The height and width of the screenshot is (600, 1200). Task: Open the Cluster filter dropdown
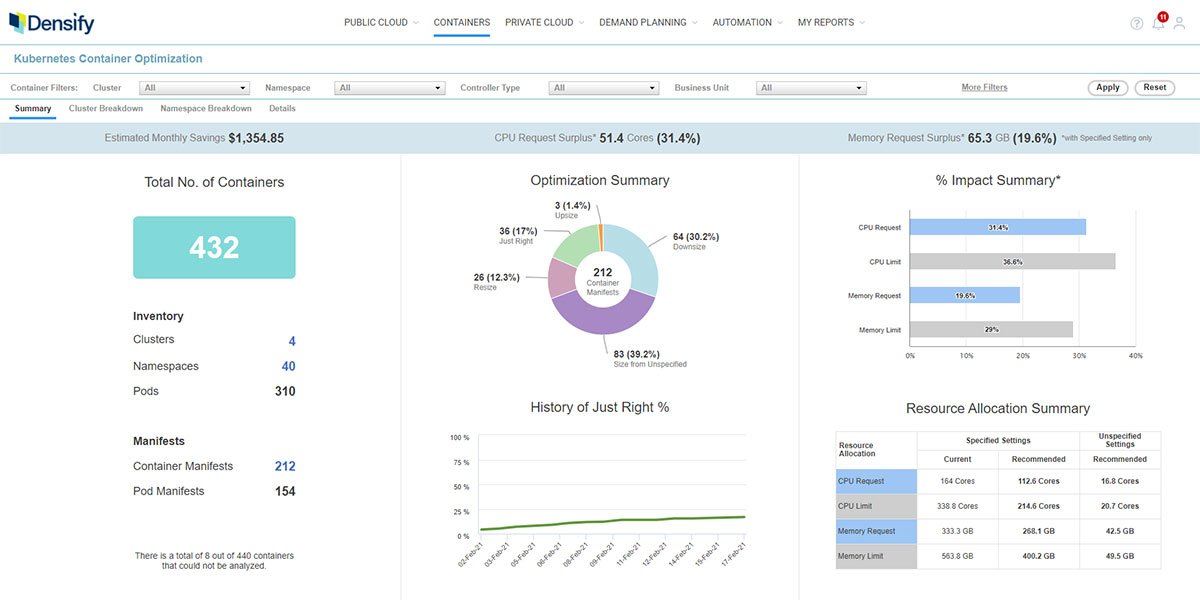coord(194,87)
